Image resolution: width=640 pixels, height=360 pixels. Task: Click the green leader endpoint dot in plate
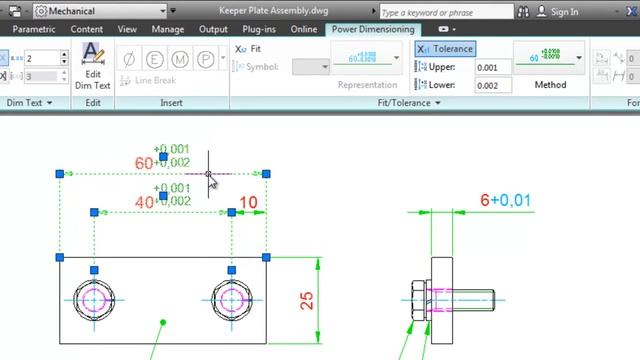pos(163,322)
